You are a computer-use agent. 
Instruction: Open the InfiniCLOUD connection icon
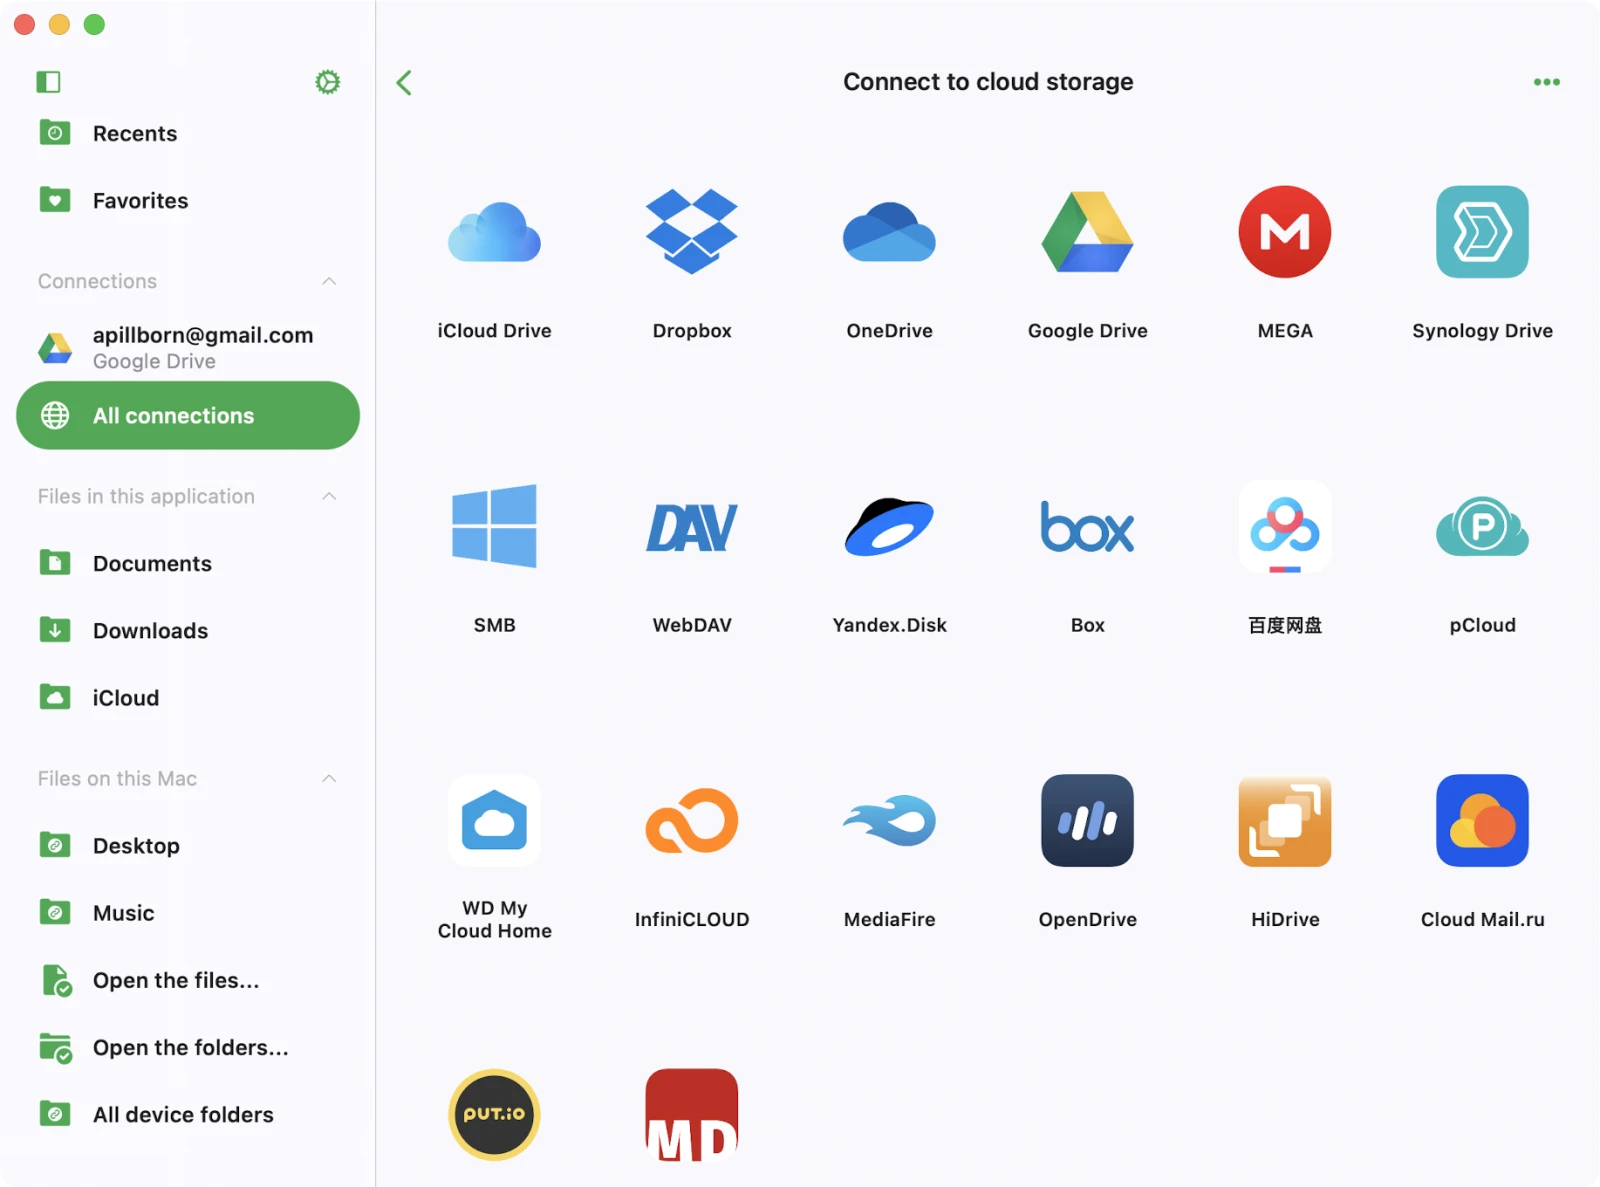click(691, 821)
